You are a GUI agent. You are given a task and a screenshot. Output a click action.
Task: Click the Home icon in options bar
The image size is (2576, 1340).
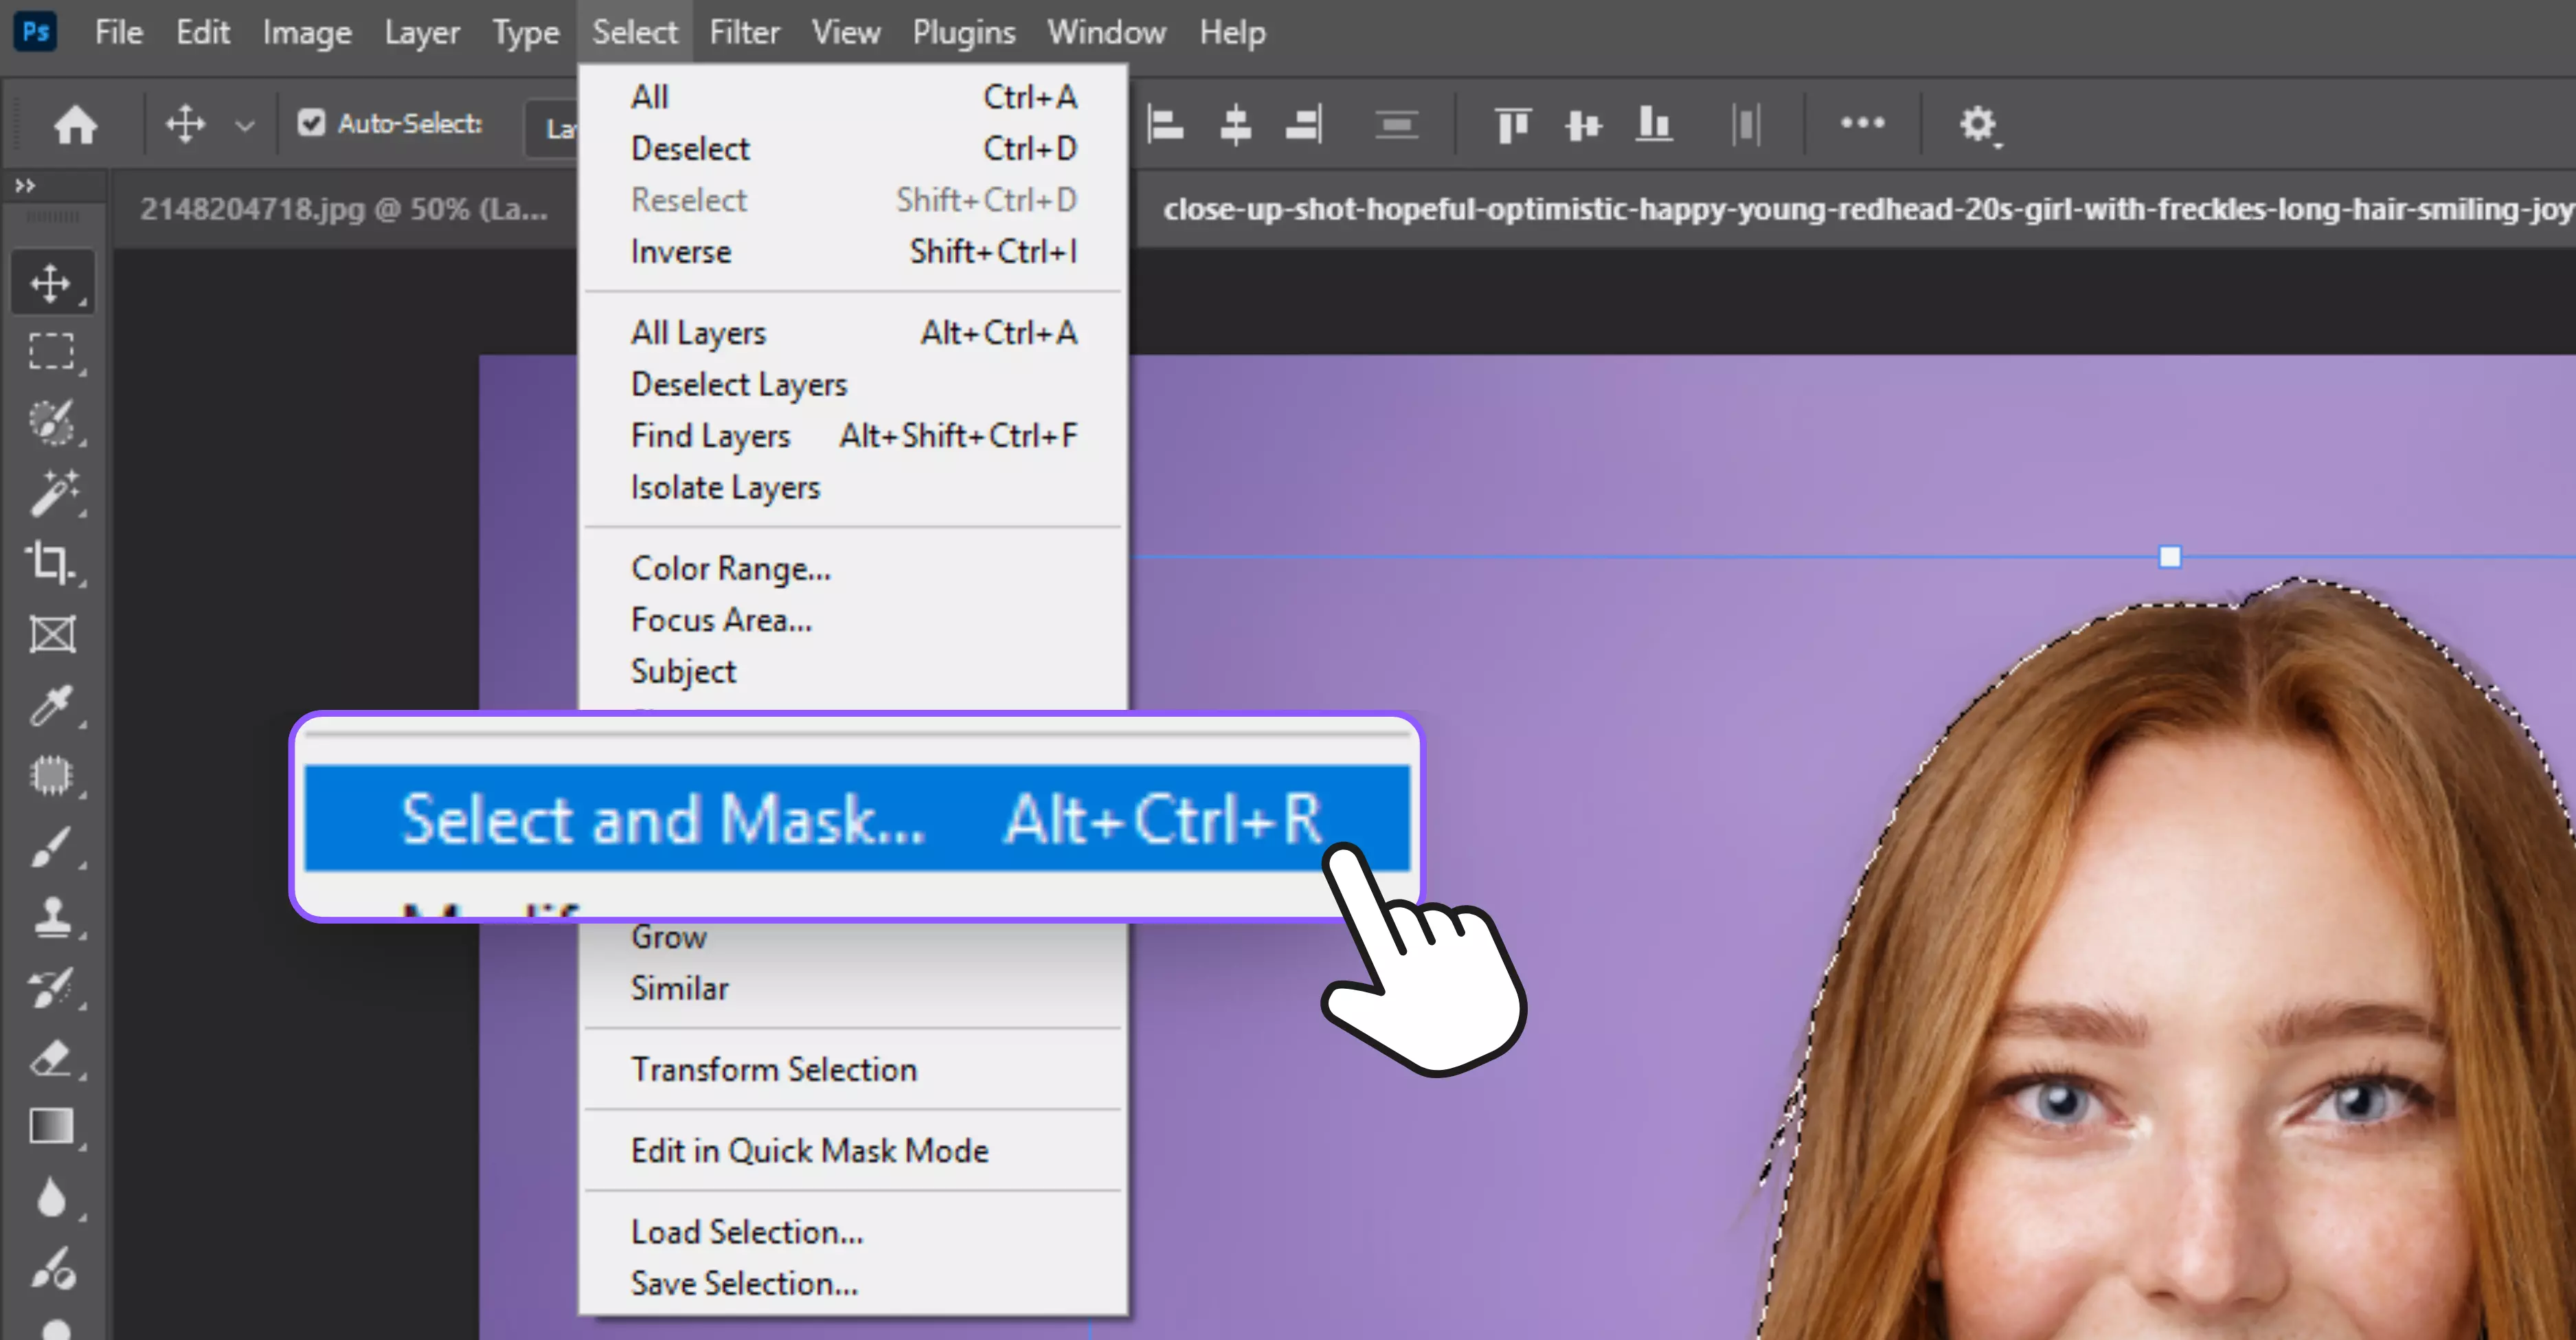[75, 125]
